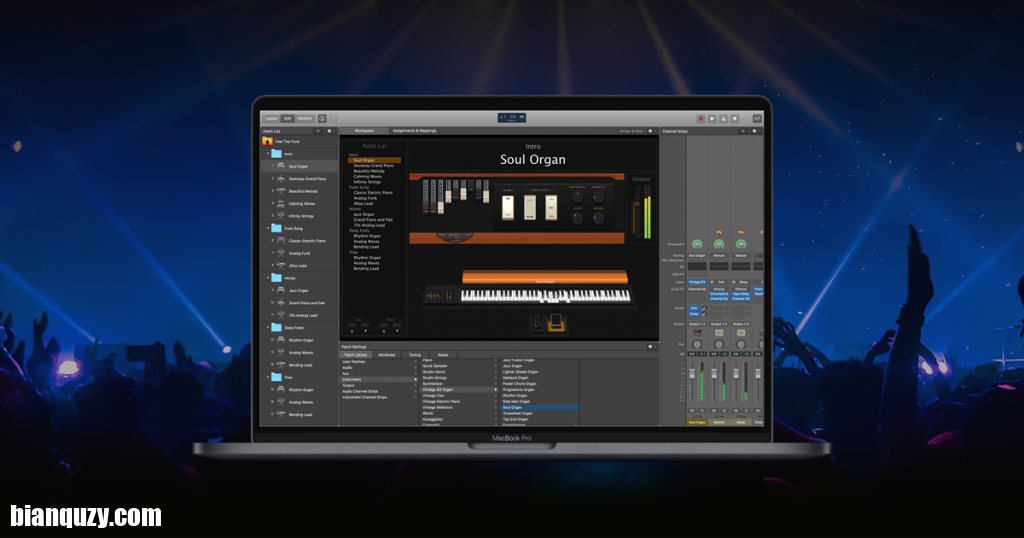This screenshot has width=1024, height=538.
Task: Select the Jazz Organ patch icon
Action: [x=281, y=290]
